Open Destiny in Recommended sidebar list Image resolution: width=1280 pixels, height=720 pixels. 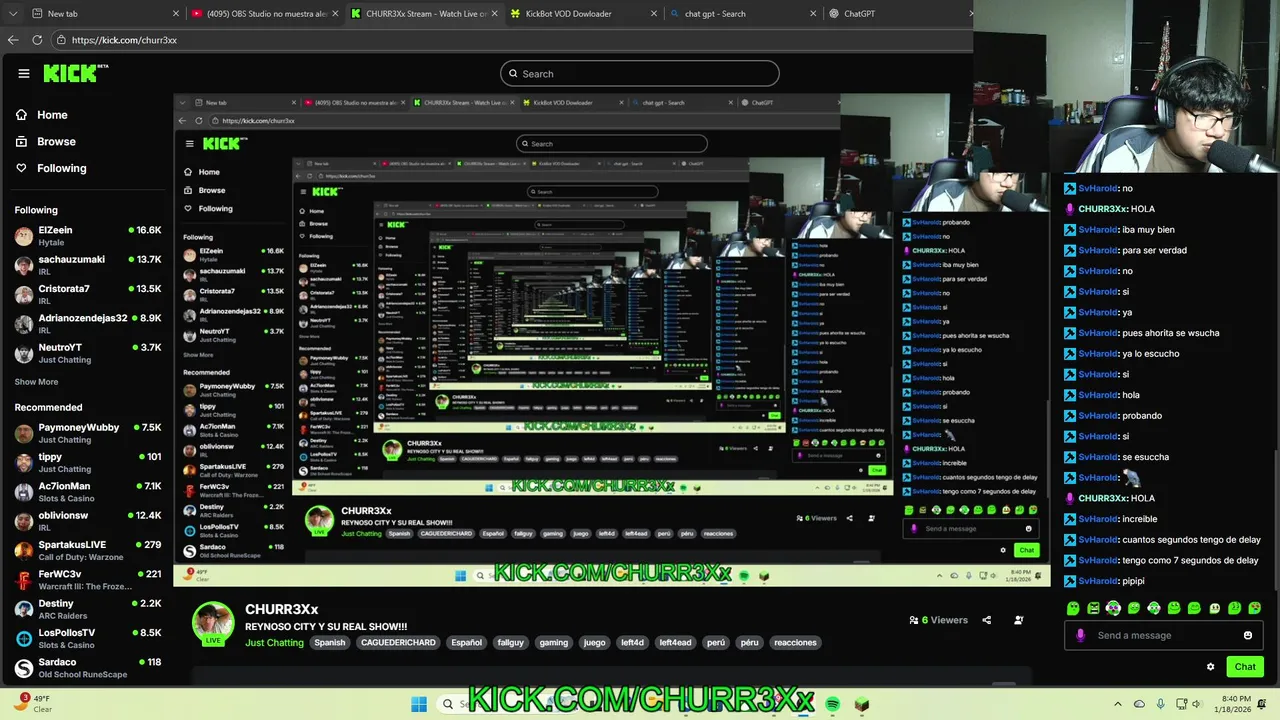point(88,609)
